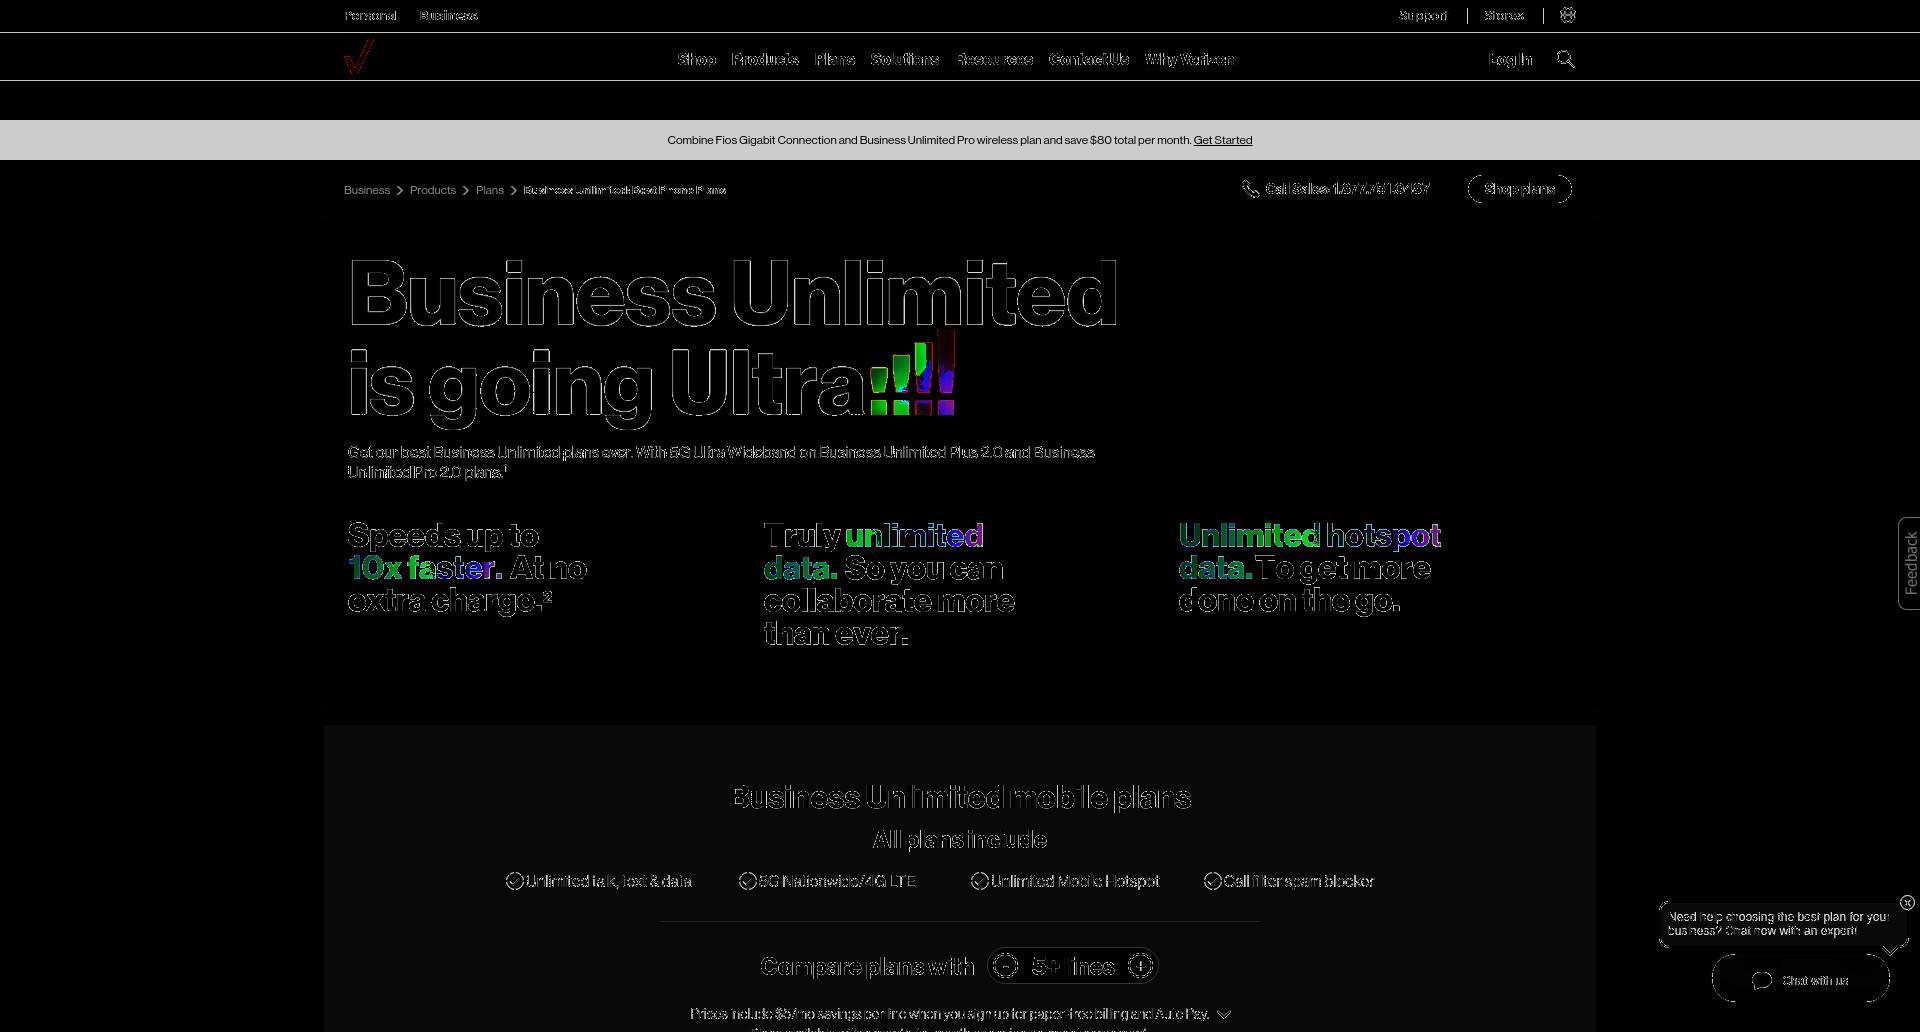Open the Solutions menu
Screen dimensions: 1920x1032
[905, 60]
